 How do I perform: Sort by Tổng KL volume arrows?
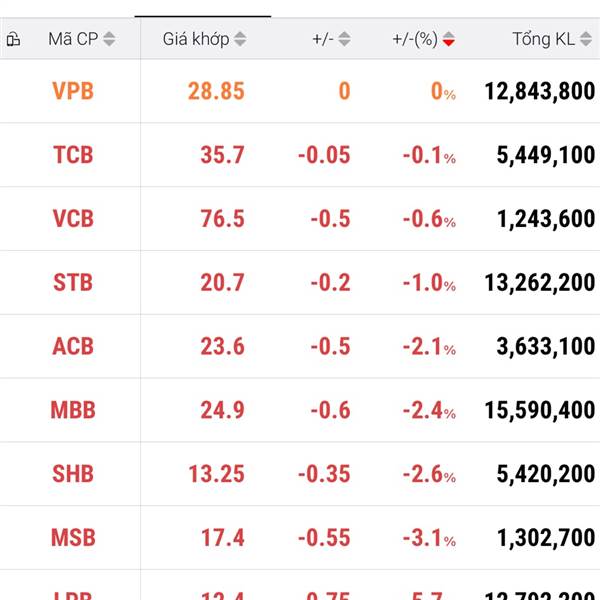(x=585, y=39)
